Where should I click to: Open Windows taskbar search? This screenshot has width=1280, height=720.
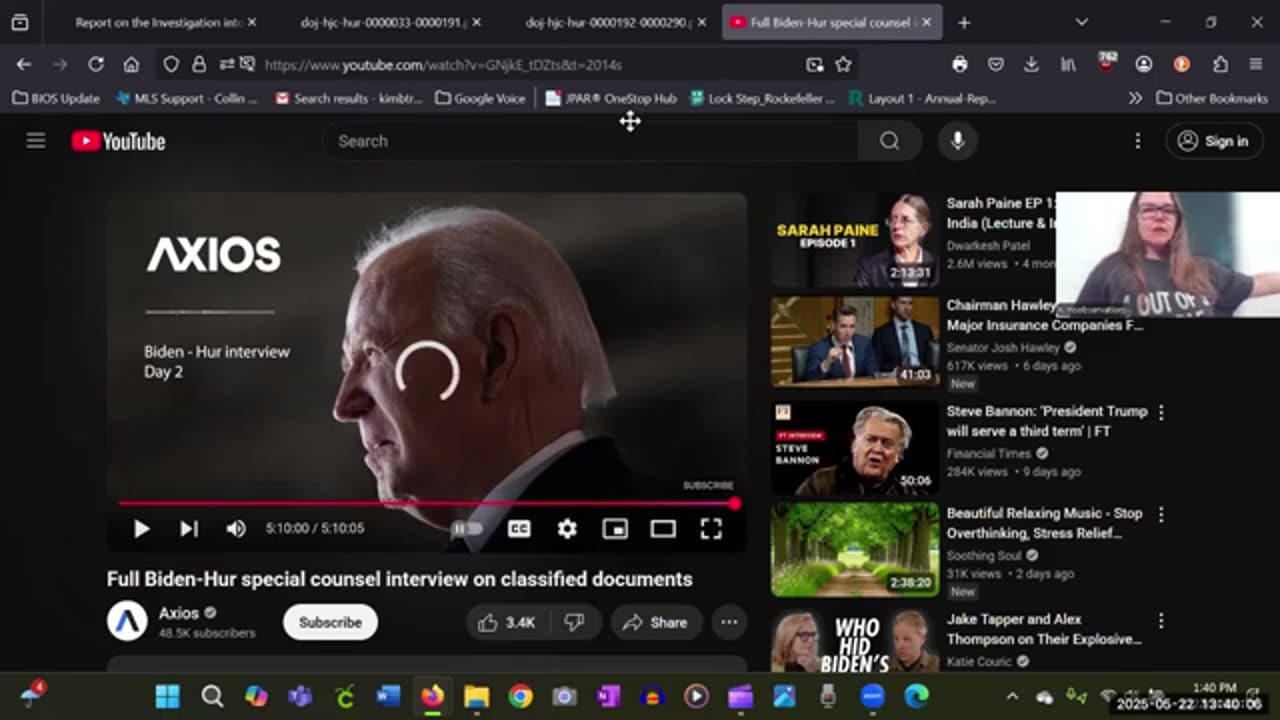tap(211, 696)
